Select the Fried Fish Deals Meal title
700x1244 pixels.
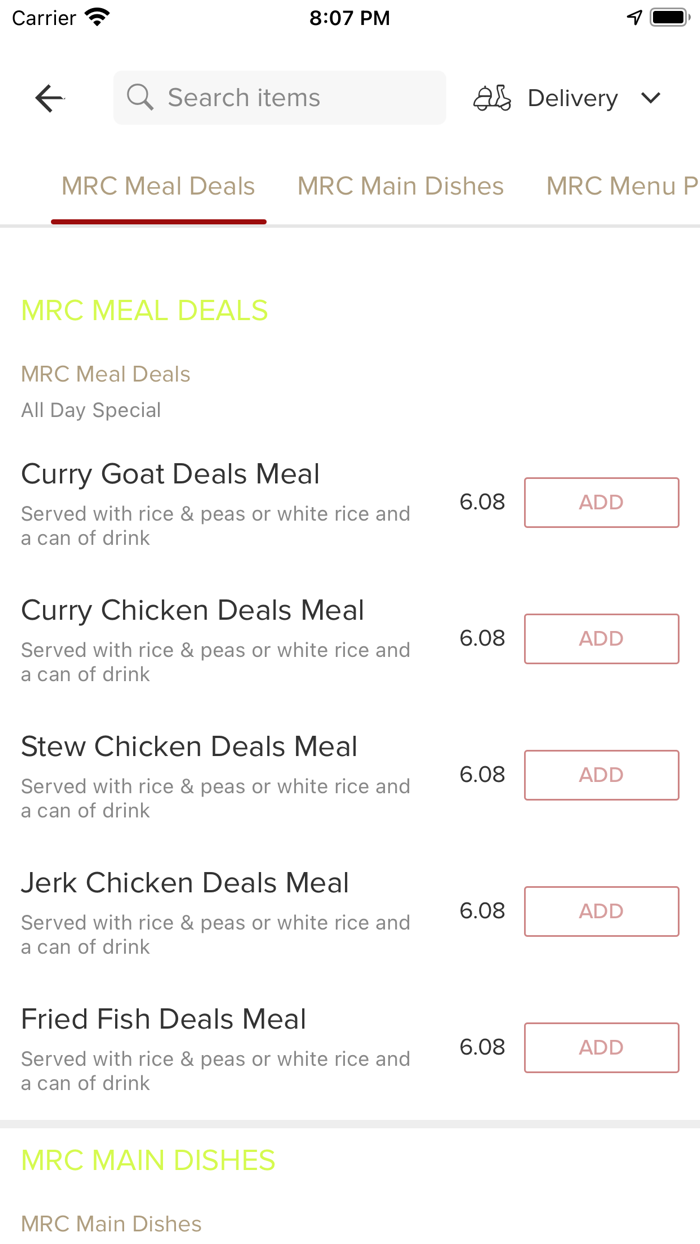click(163, 1018)
